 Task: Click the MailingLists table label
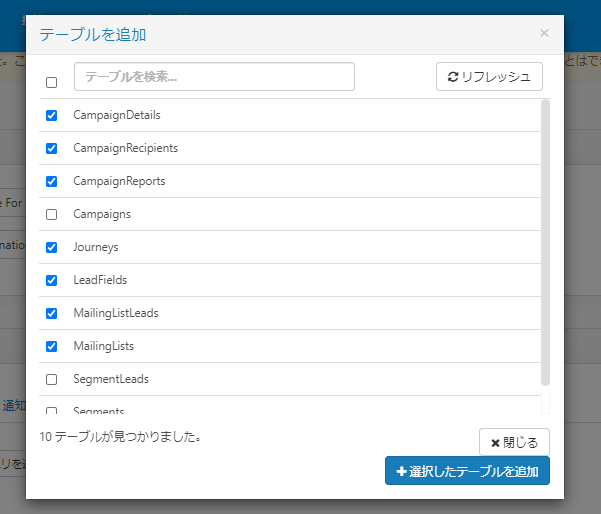tap(103, 346)
